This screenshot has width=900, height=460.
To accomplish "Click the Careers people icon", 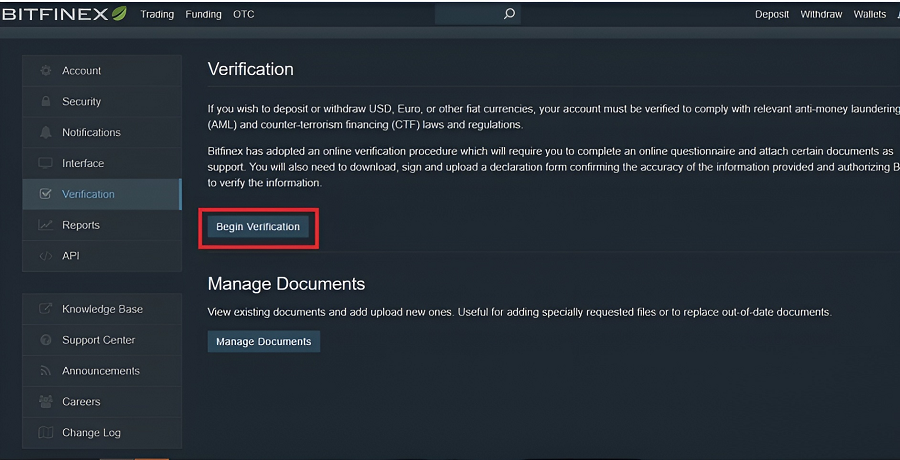I will pyautogui.click(x=45, y=401).
